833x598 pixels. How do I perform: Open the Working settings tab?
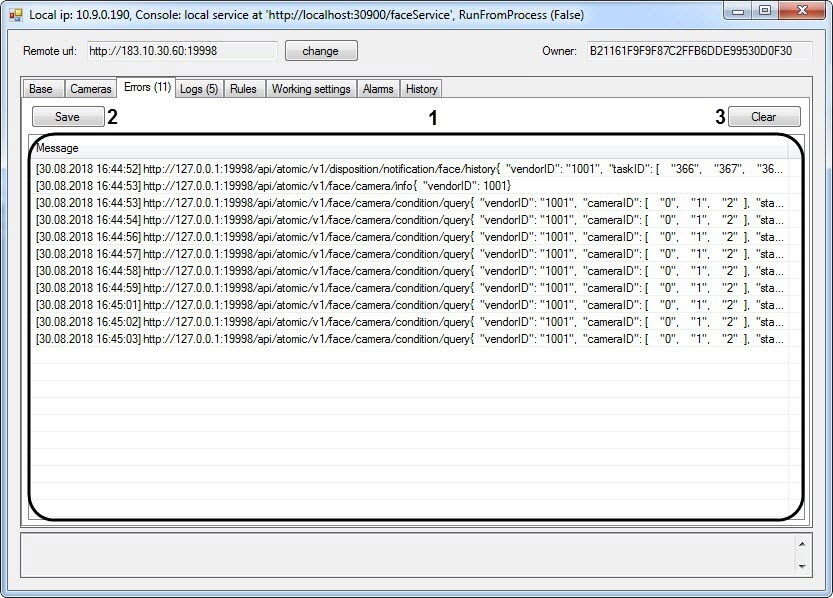[311, 89]
